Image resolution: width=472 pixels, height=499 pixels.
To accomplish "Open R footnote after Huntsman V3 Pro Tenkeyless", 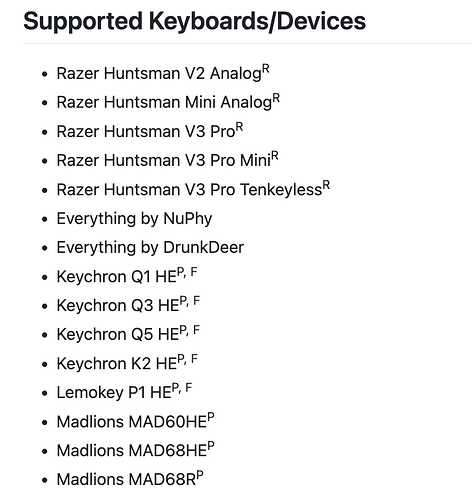I will (x=326, y=186).
